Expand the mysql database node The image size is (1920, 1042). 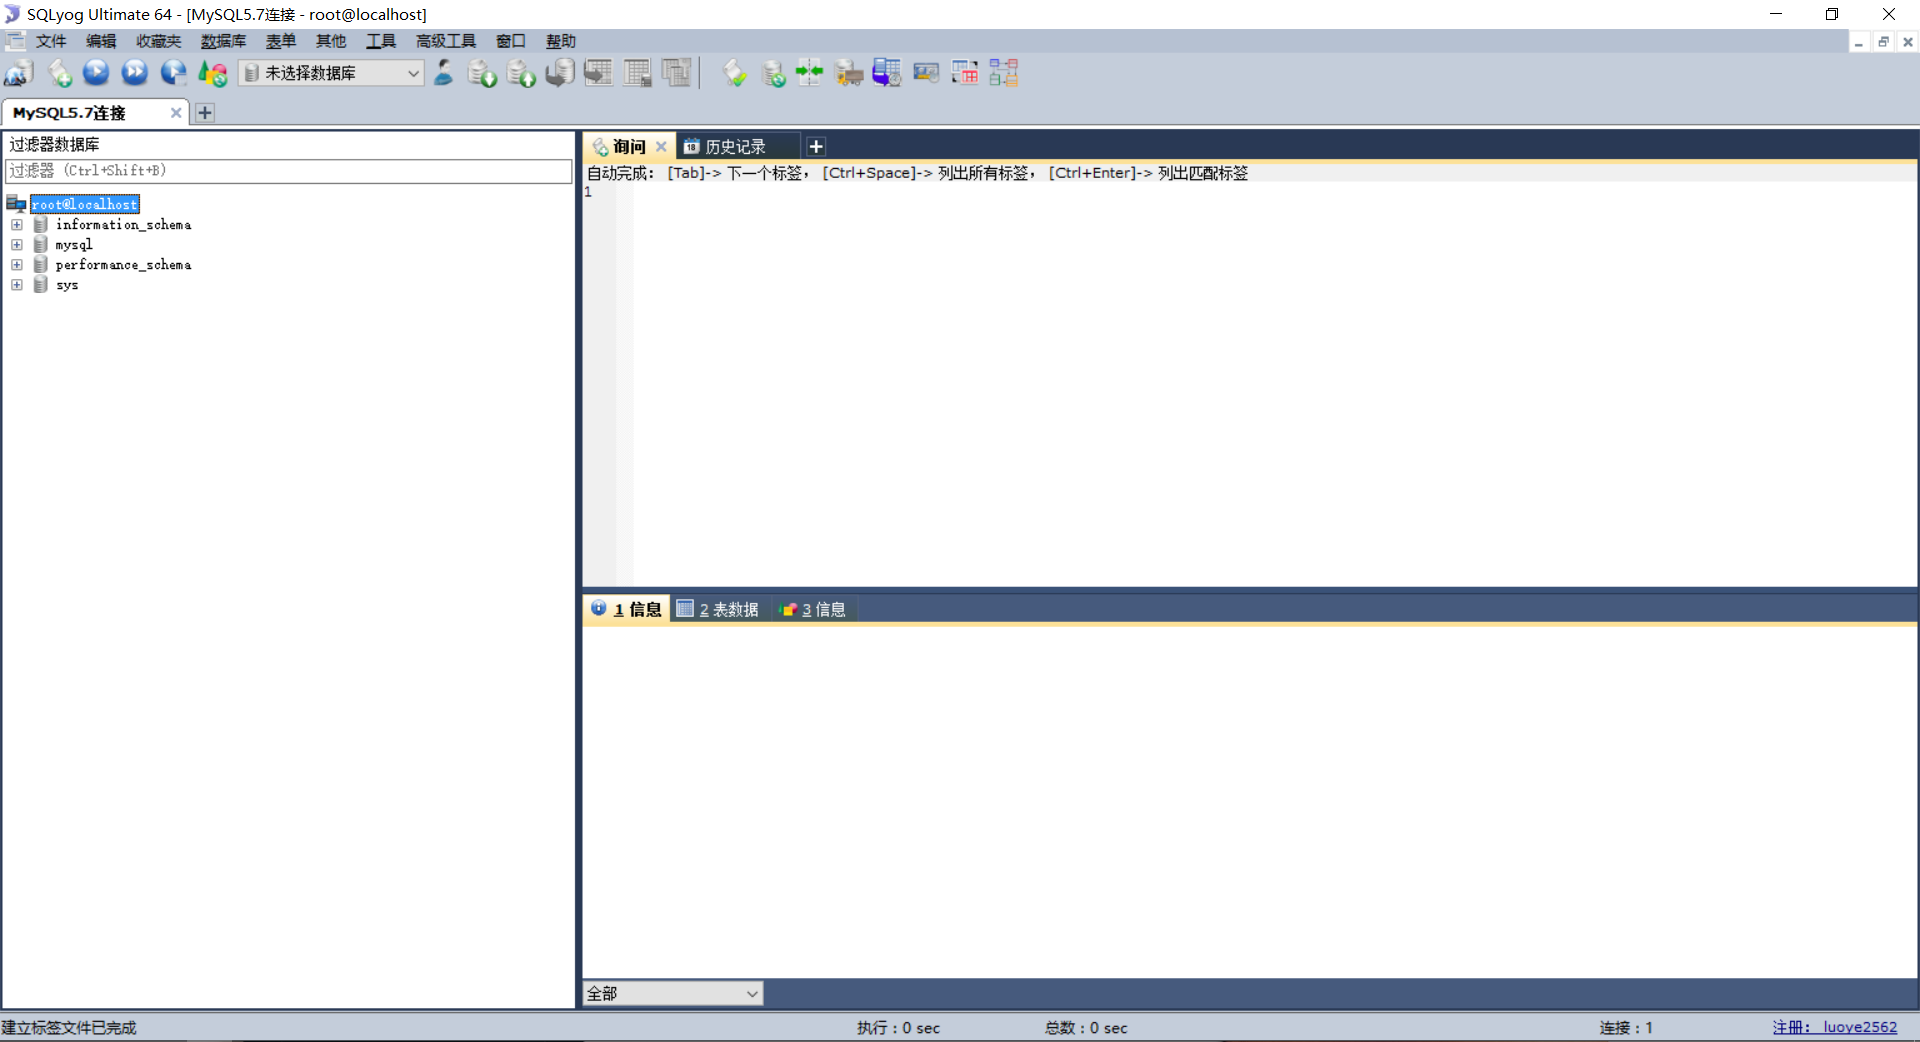[x=17, y=245]
